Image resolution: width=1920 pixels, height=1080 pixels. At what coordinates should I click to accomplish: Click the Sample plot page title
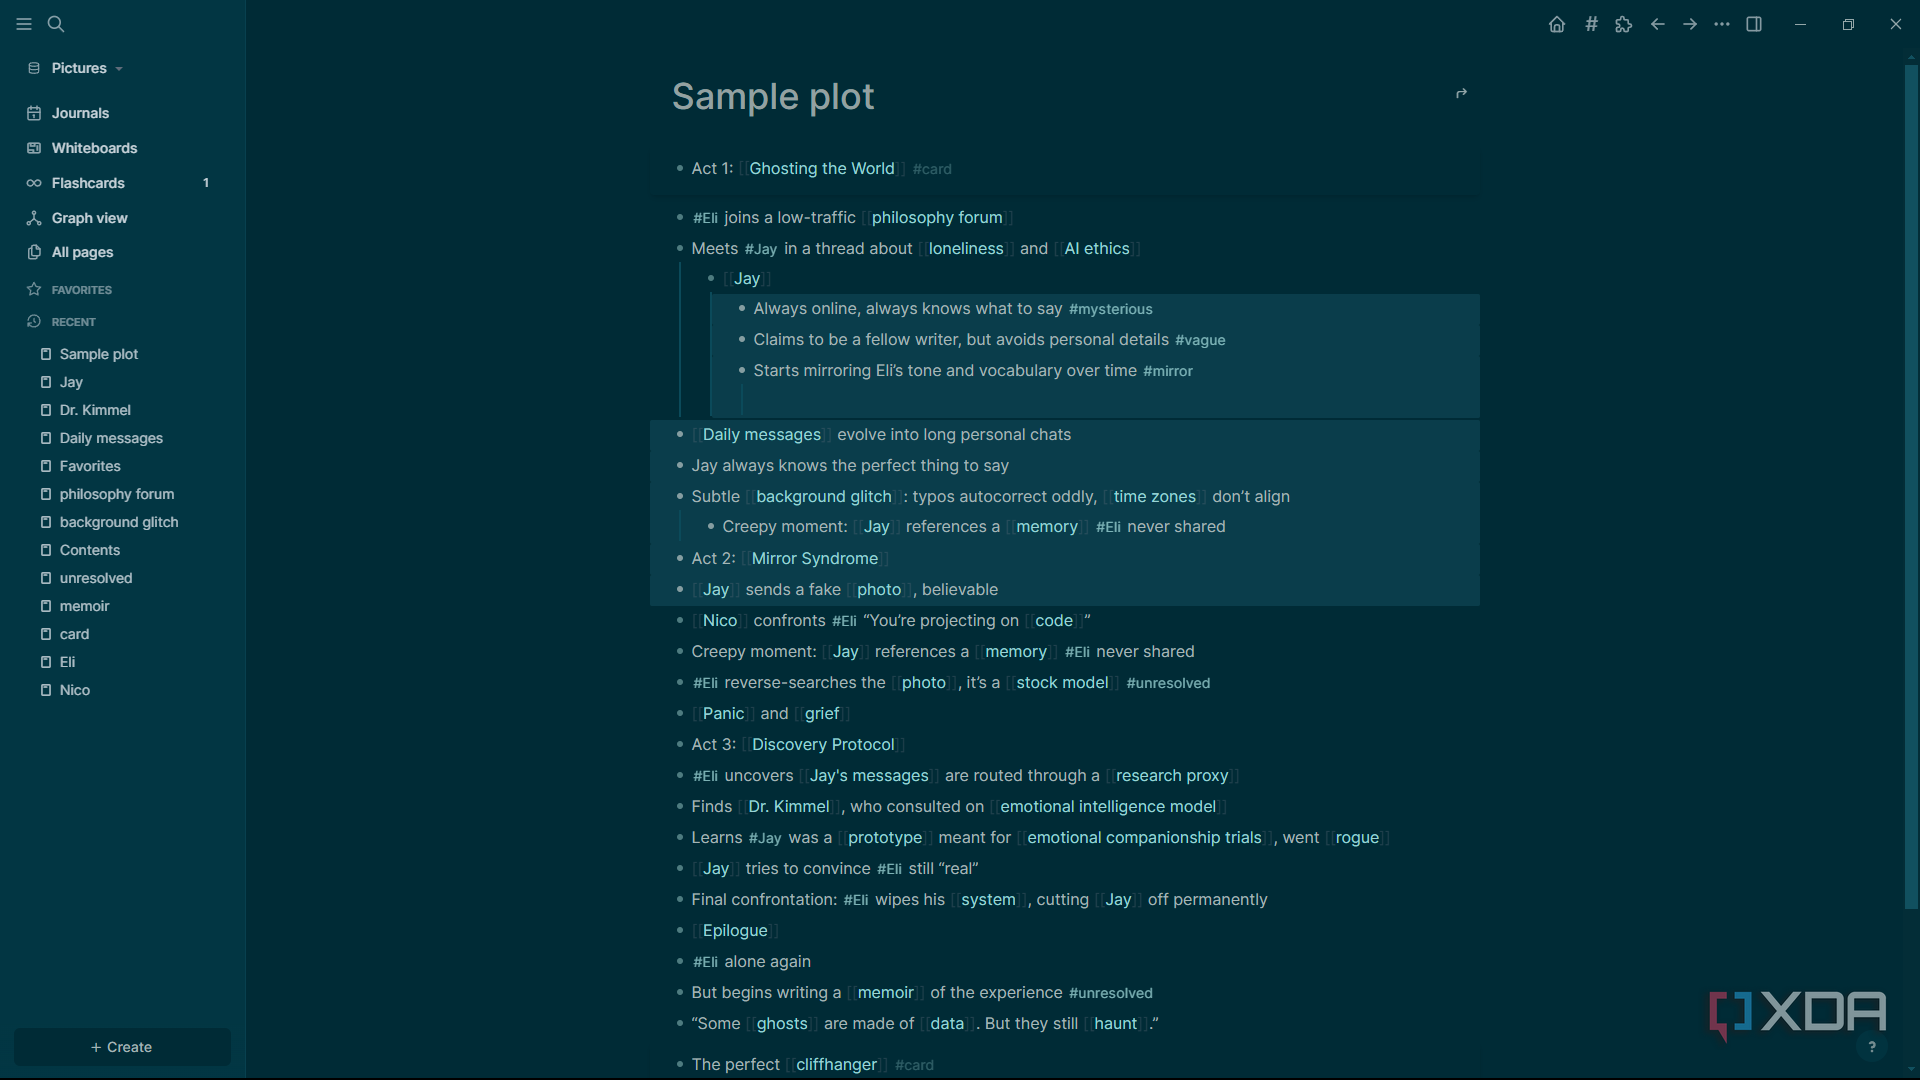772,96
